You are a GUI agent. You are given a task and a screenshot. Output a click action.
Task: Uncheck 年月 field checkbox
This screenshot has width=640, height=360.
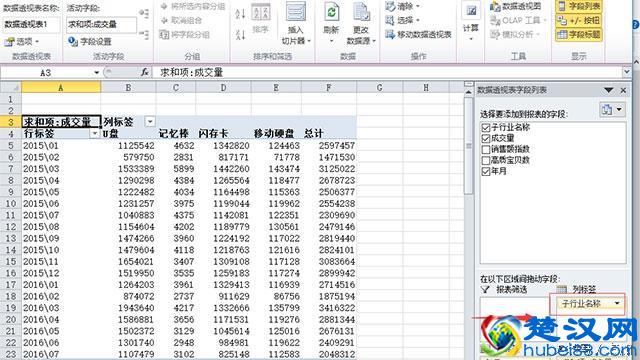tap(485, 171)
